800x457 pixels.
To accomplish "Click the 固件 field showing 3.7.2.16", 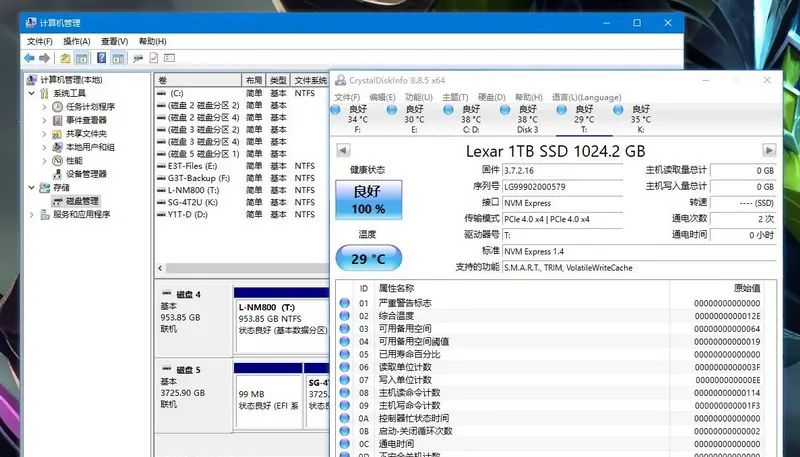I will (x=562, y=171).
